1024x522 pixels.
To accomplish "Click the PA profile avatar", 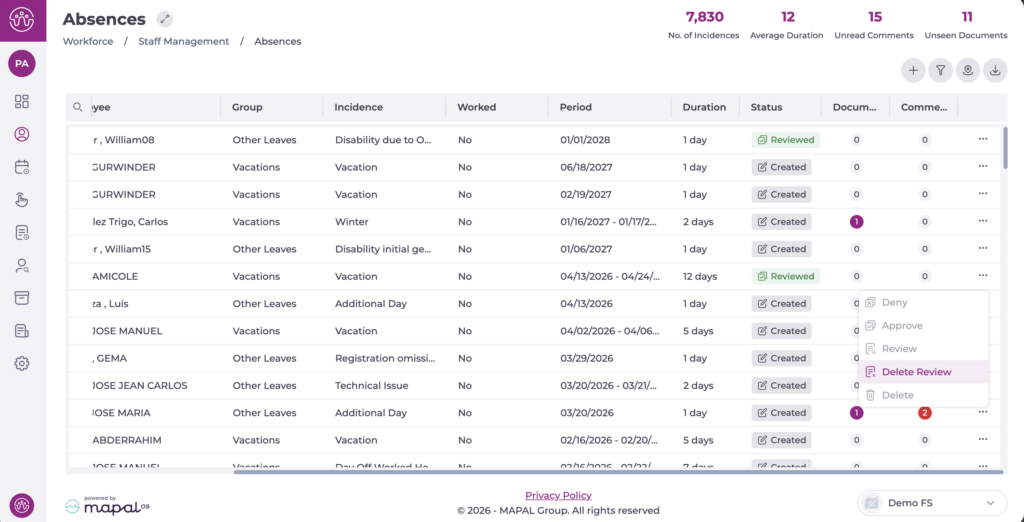I will tap(22, 64).
